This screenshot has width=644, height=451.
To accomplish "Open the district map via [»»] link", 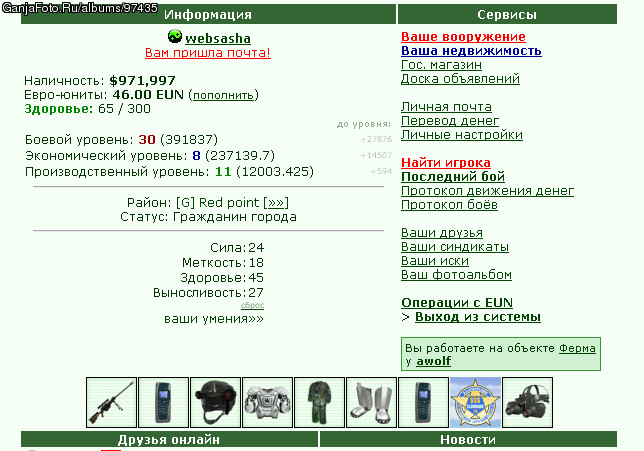I will click(x=276, y=202).
